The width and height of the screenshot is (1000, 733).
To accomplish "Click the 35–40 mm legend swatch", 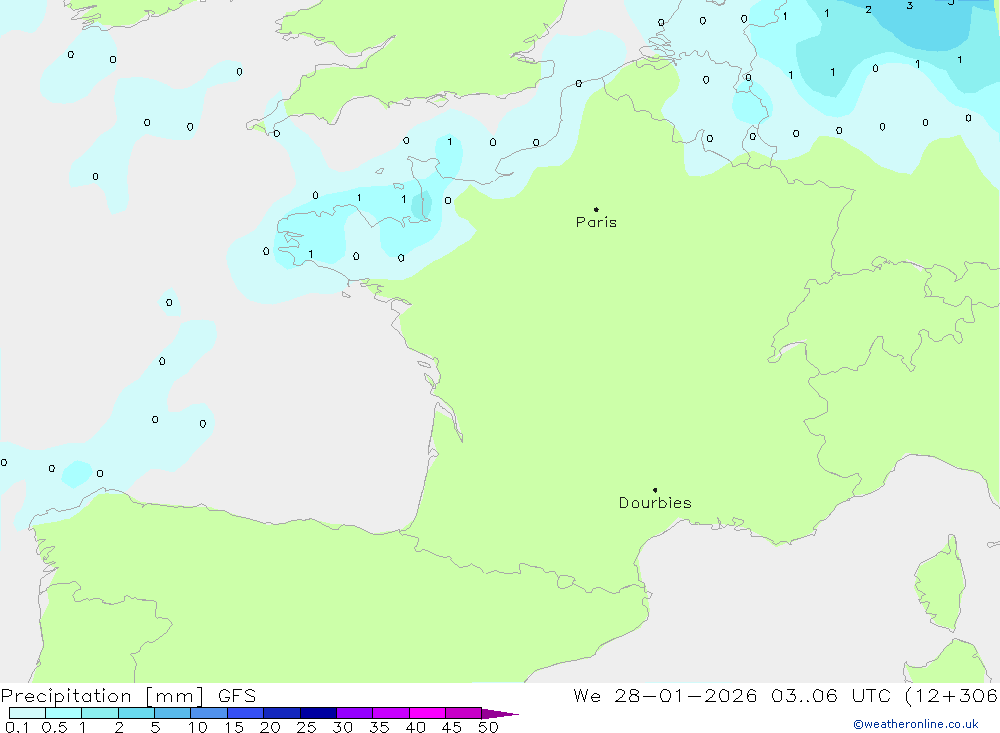I will tap(391, 713).
